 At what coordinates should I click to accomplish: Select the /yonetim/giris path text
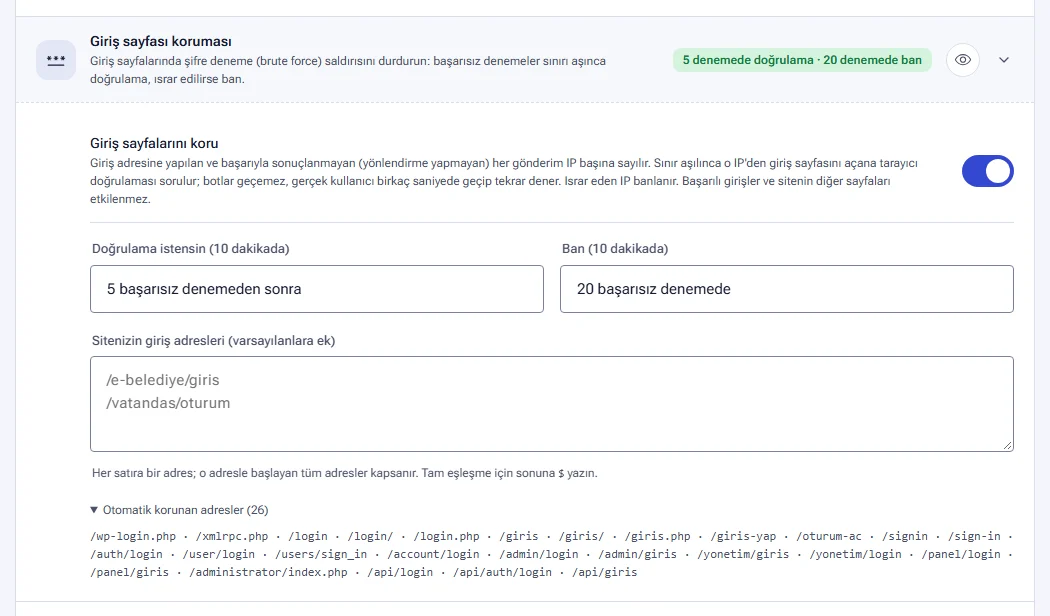(x=743, y=554)
